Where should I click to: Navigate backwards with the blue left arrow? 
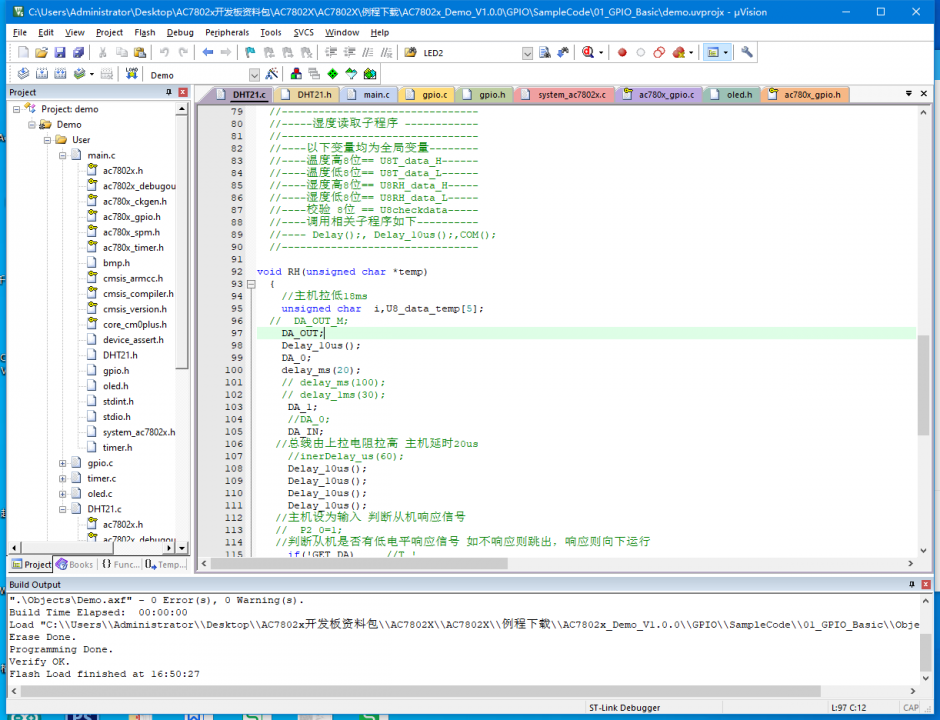point(207,53)
